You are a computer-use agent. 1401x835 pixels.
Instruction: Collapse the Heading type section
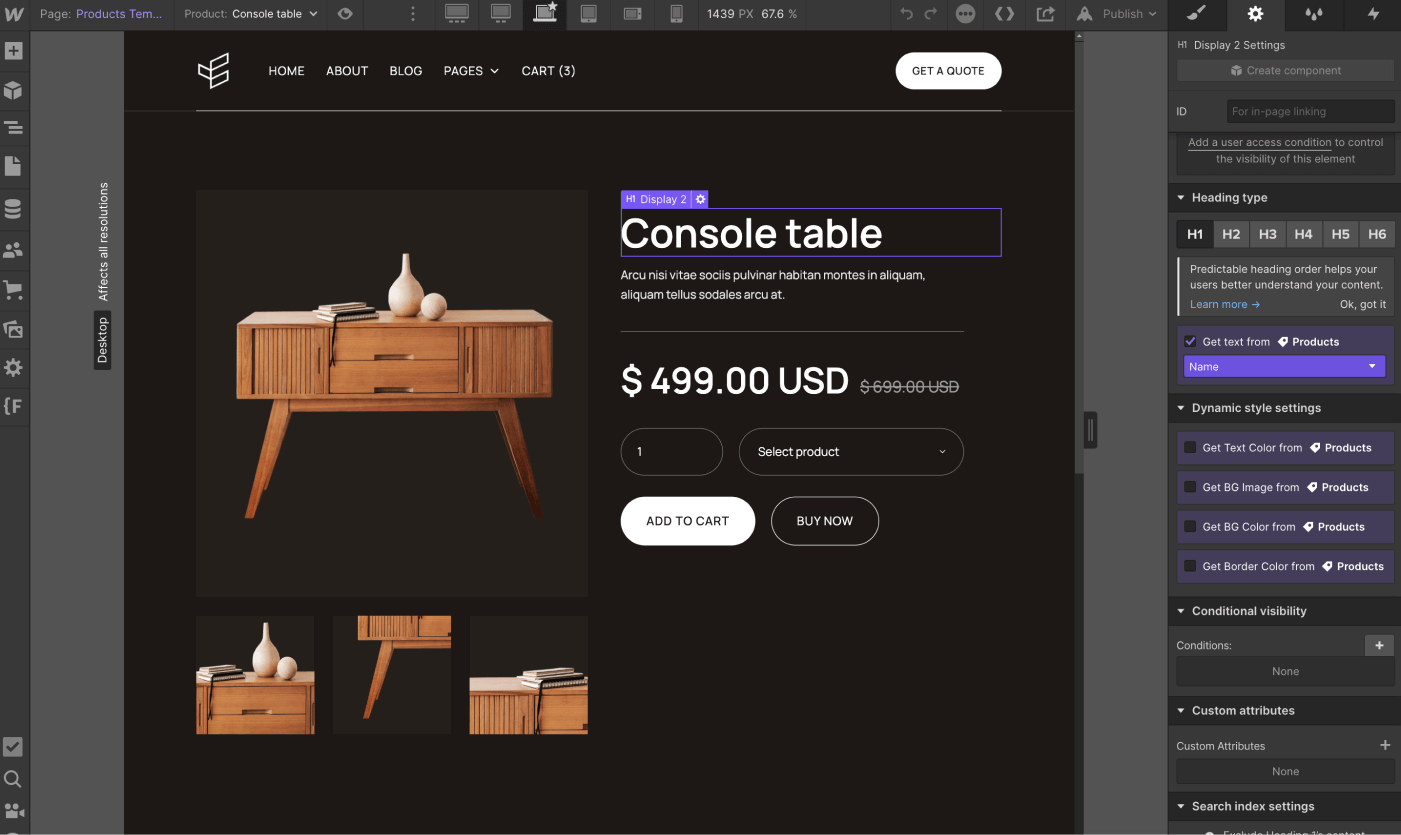click(x=1181, y=197)
